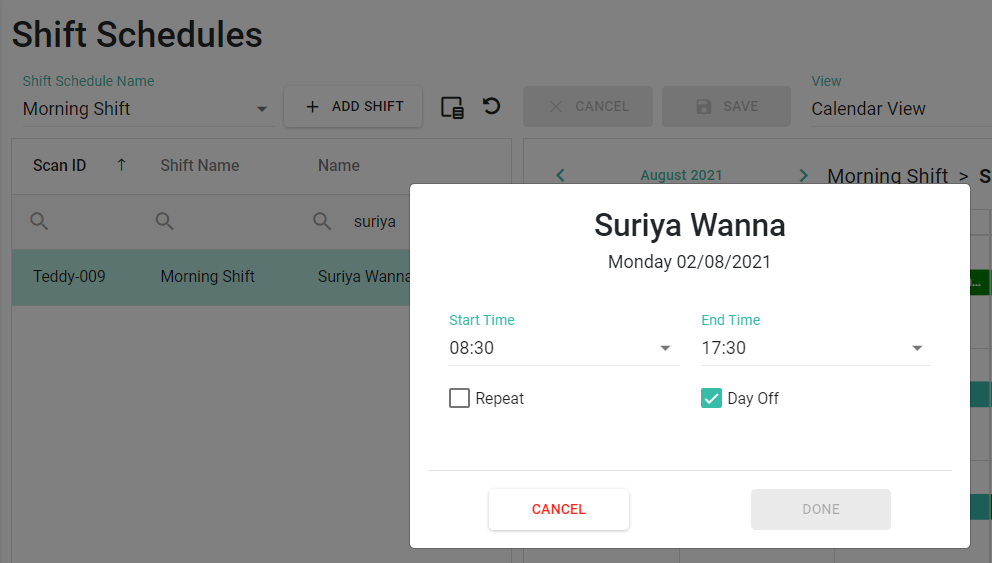The image size is (992, 563).
Task: Click the Add Shift button
Action: point(353,106)
